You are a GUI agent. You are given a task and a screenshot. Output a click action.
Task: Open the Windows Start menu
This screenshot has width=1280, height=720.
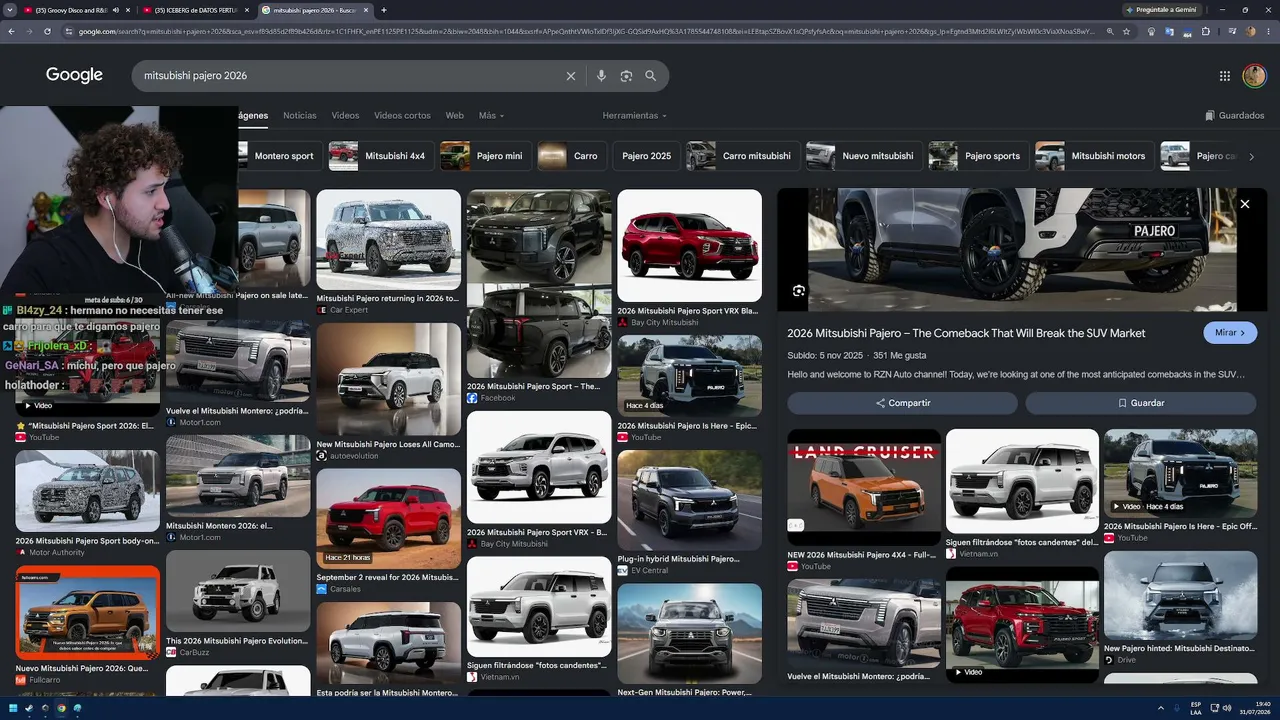(11, 708)
